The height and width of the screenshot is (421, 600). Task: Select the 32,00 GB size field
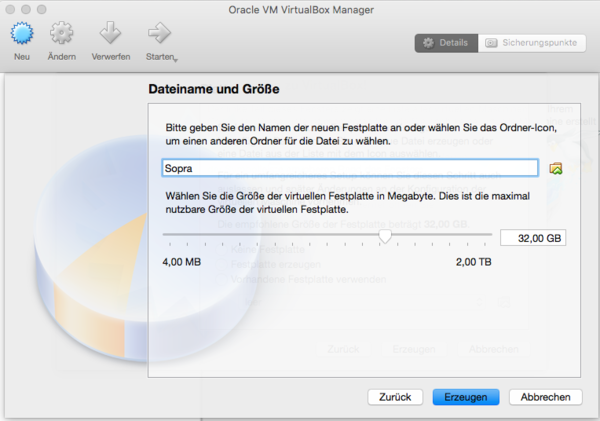(x=532, y=238)
